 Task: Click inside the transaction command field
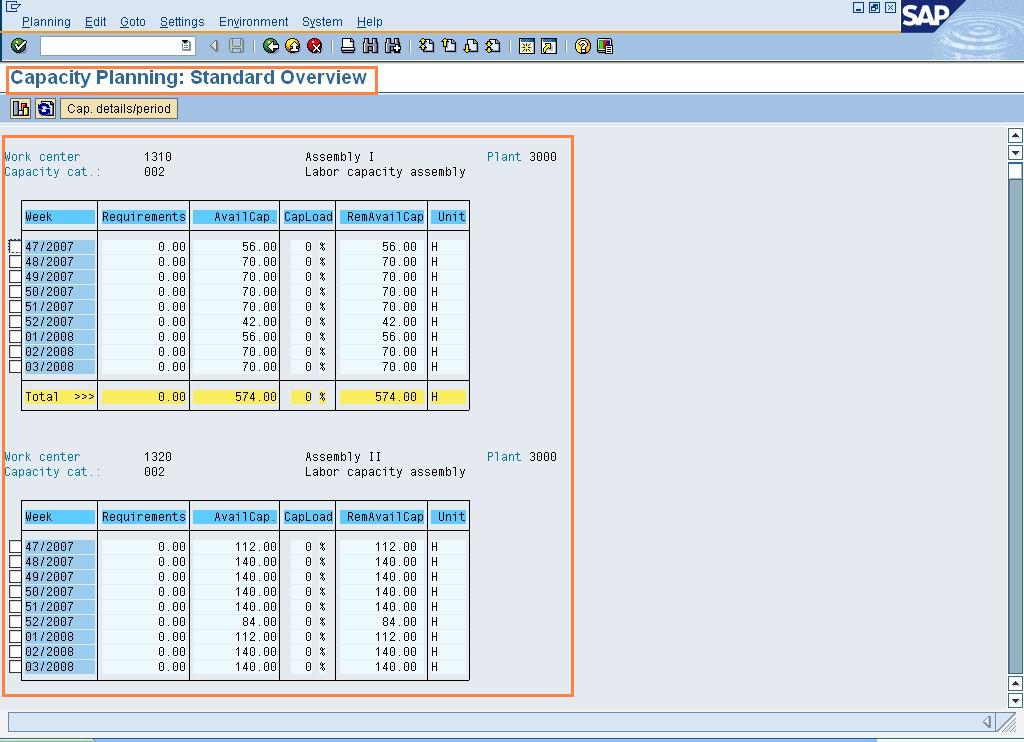pyautogui.click(x=110, y=46)
